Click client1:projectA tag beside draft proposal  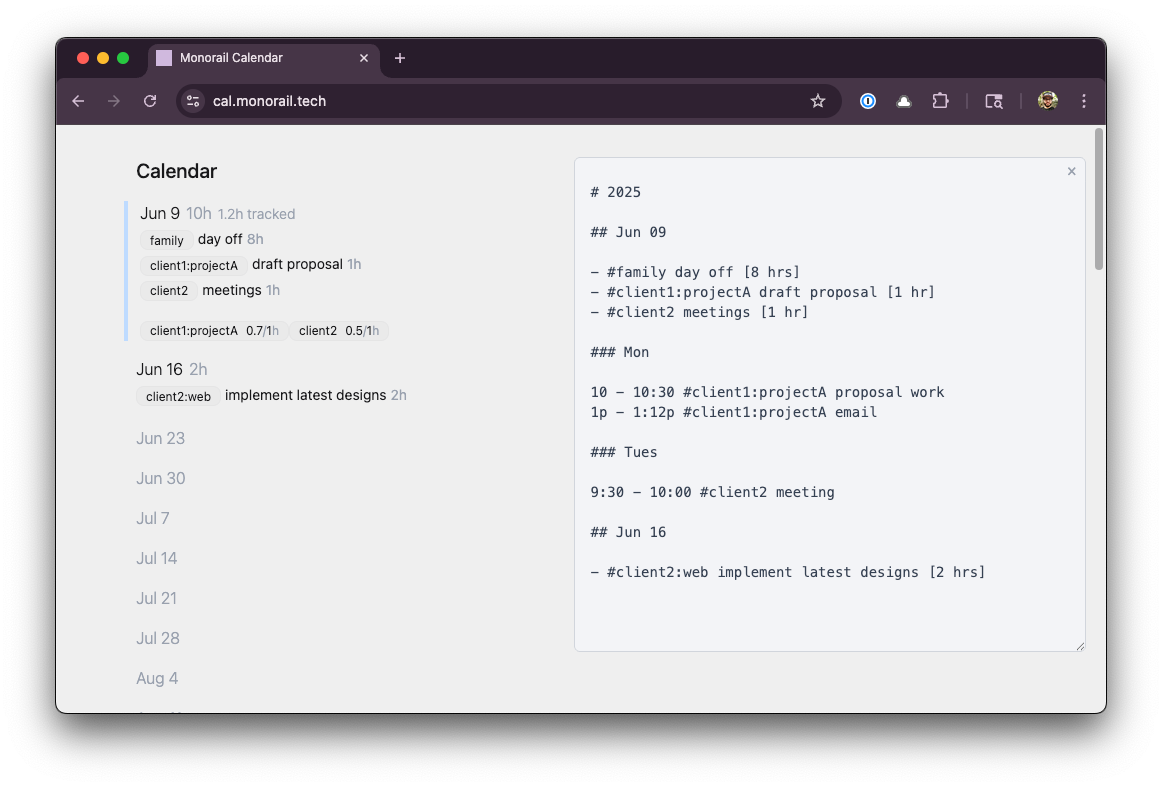(194, 265)
